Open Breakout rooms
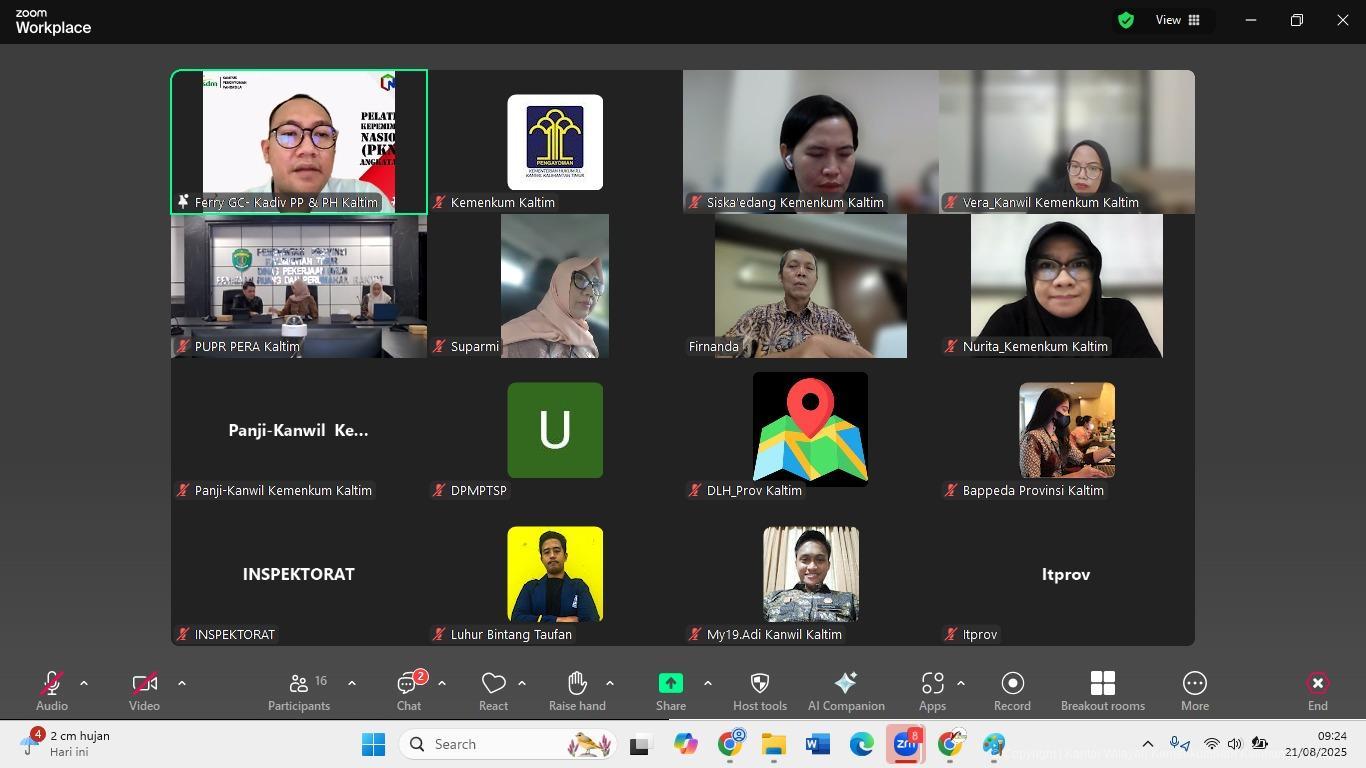This screenshot has height=768, width=1366. click(1102, 691)
